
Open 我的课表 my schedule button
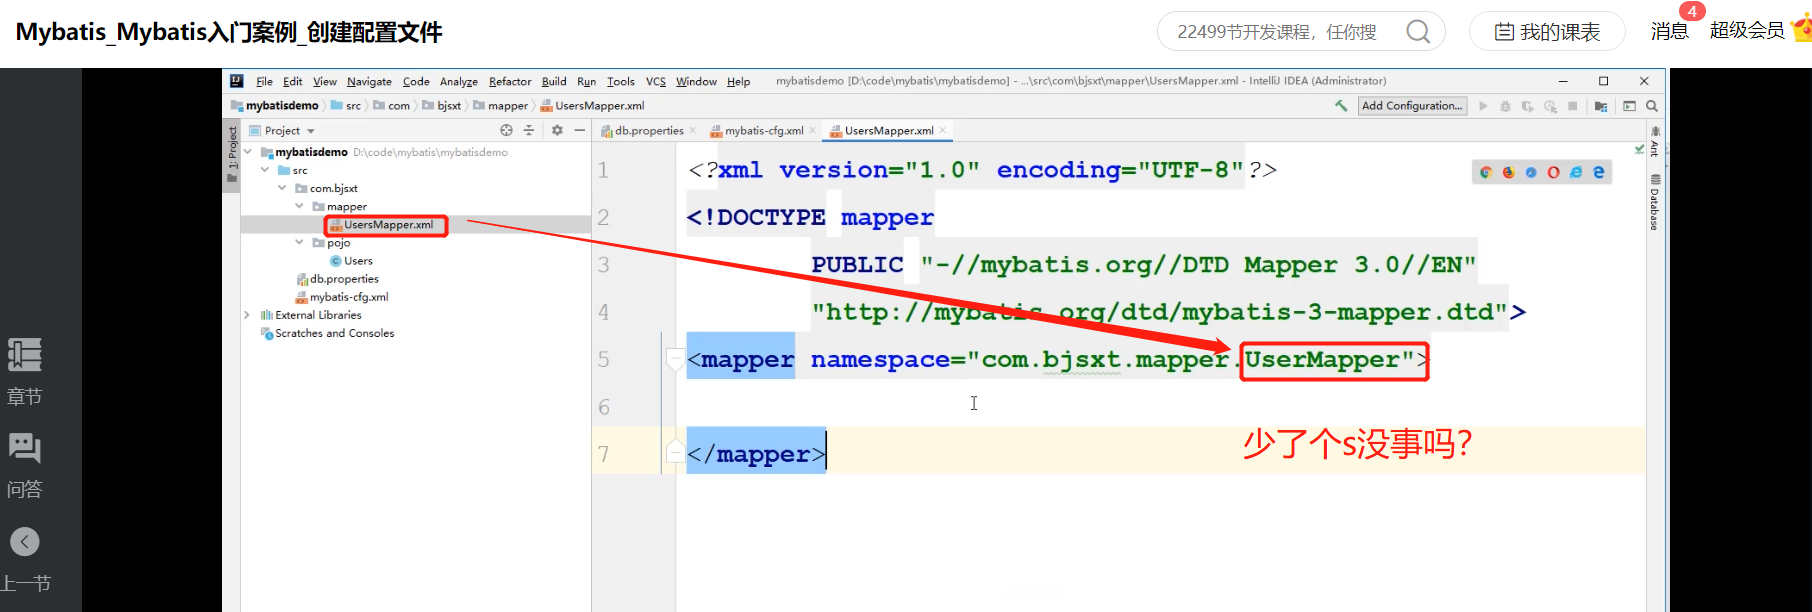(x=1547, y=31)
